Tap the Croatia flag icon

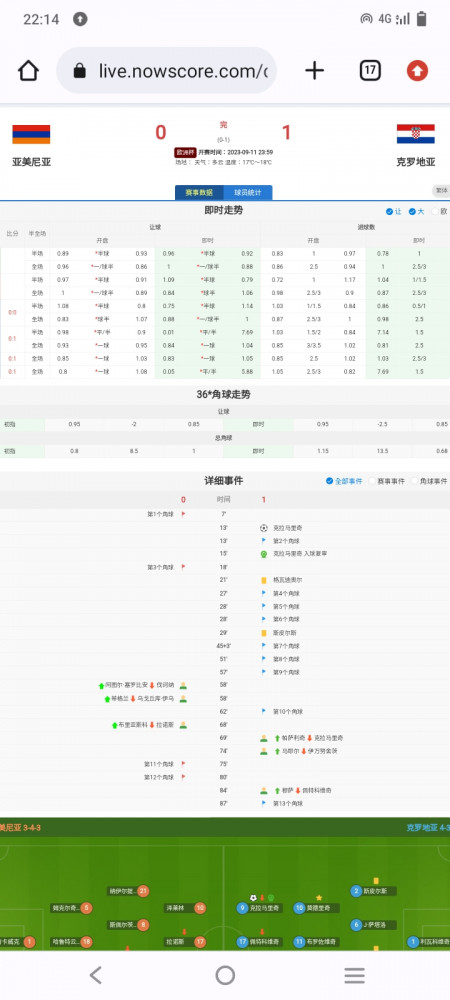[x=416, y=134]
